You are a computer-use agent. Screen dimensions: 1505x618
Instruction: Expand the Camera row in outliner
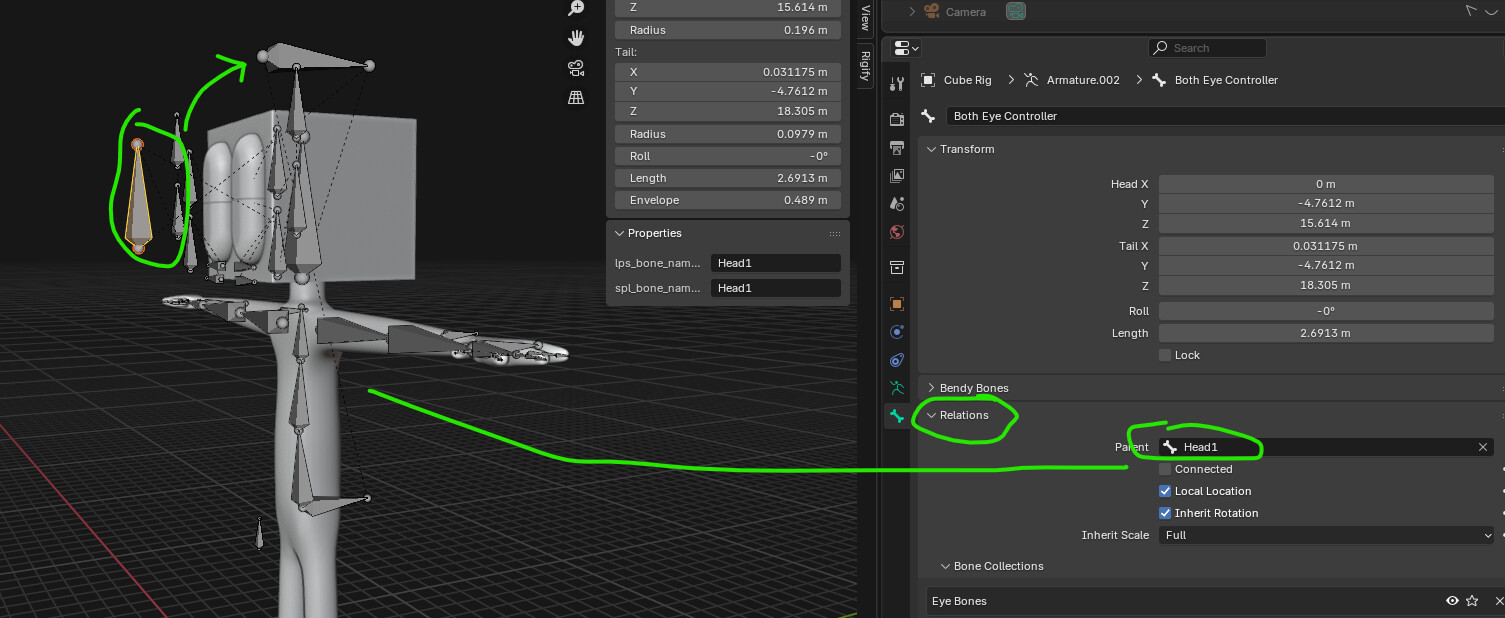click(912, 12)
